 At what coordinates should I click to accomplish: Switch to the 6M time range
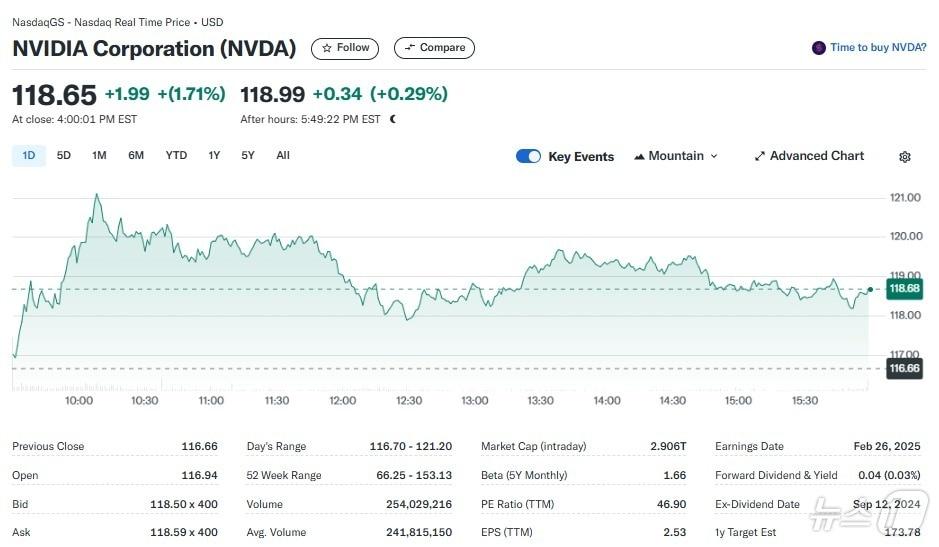(136, 156)
